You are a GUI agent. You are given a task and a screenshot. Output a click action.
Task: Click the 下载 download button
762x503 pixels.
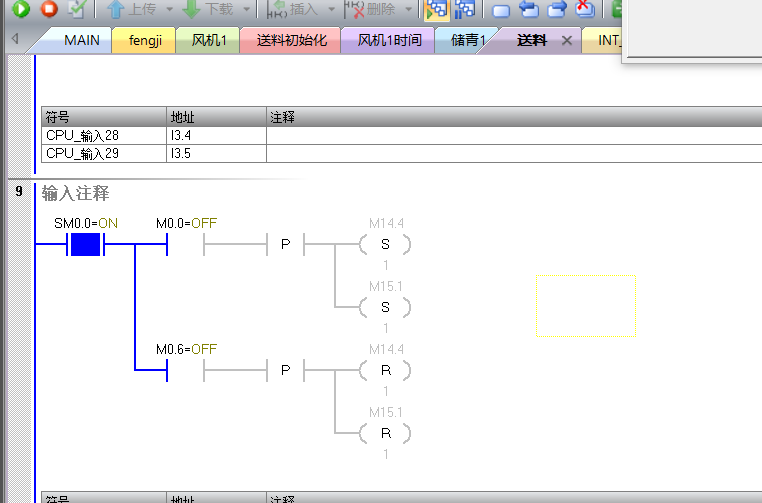[x=208, y=10]
